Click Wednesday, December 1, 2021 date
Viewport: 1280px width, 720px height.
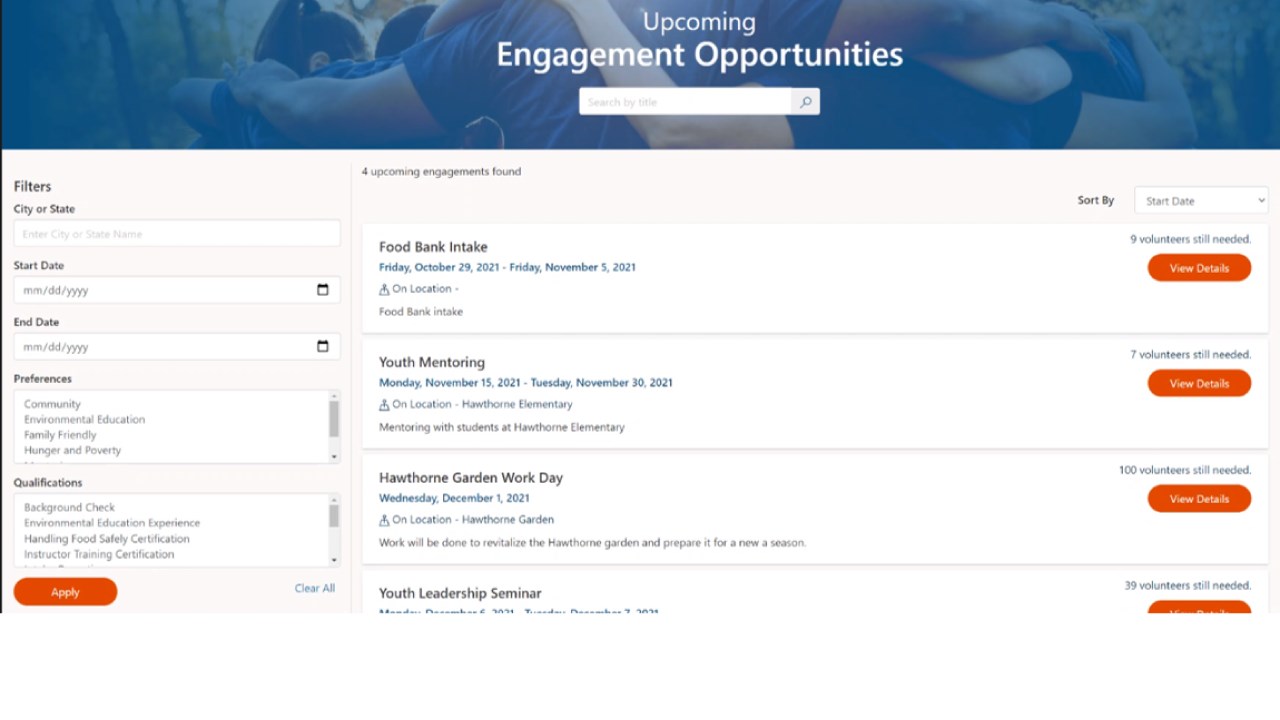click(454, 498)
